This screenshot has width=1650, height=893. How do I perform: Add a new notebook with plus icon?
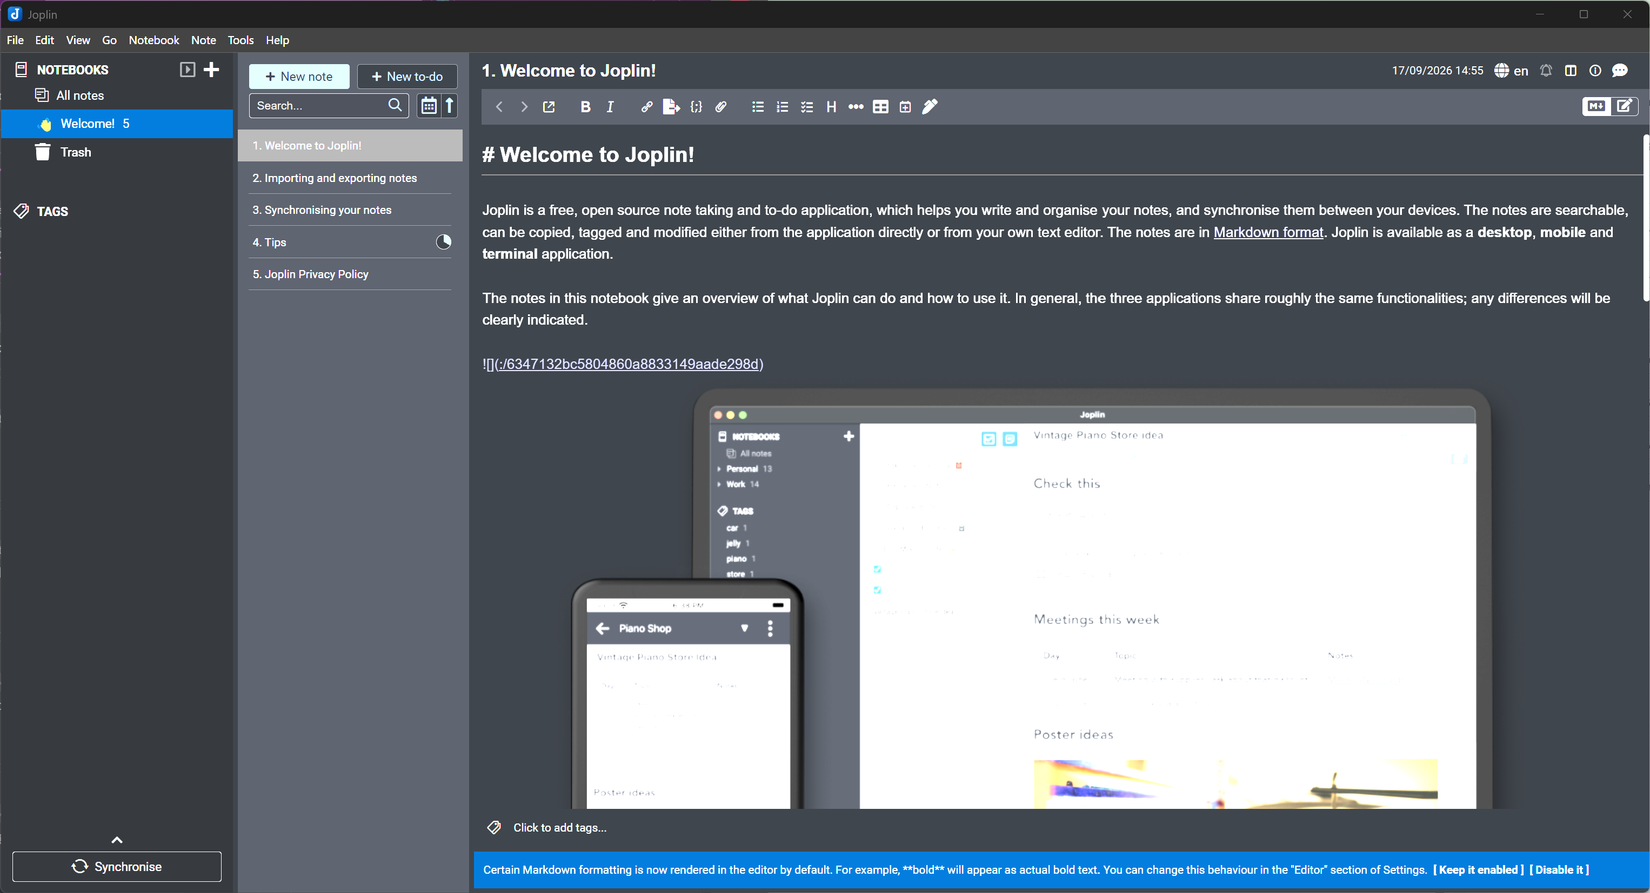tap(211, 70)
